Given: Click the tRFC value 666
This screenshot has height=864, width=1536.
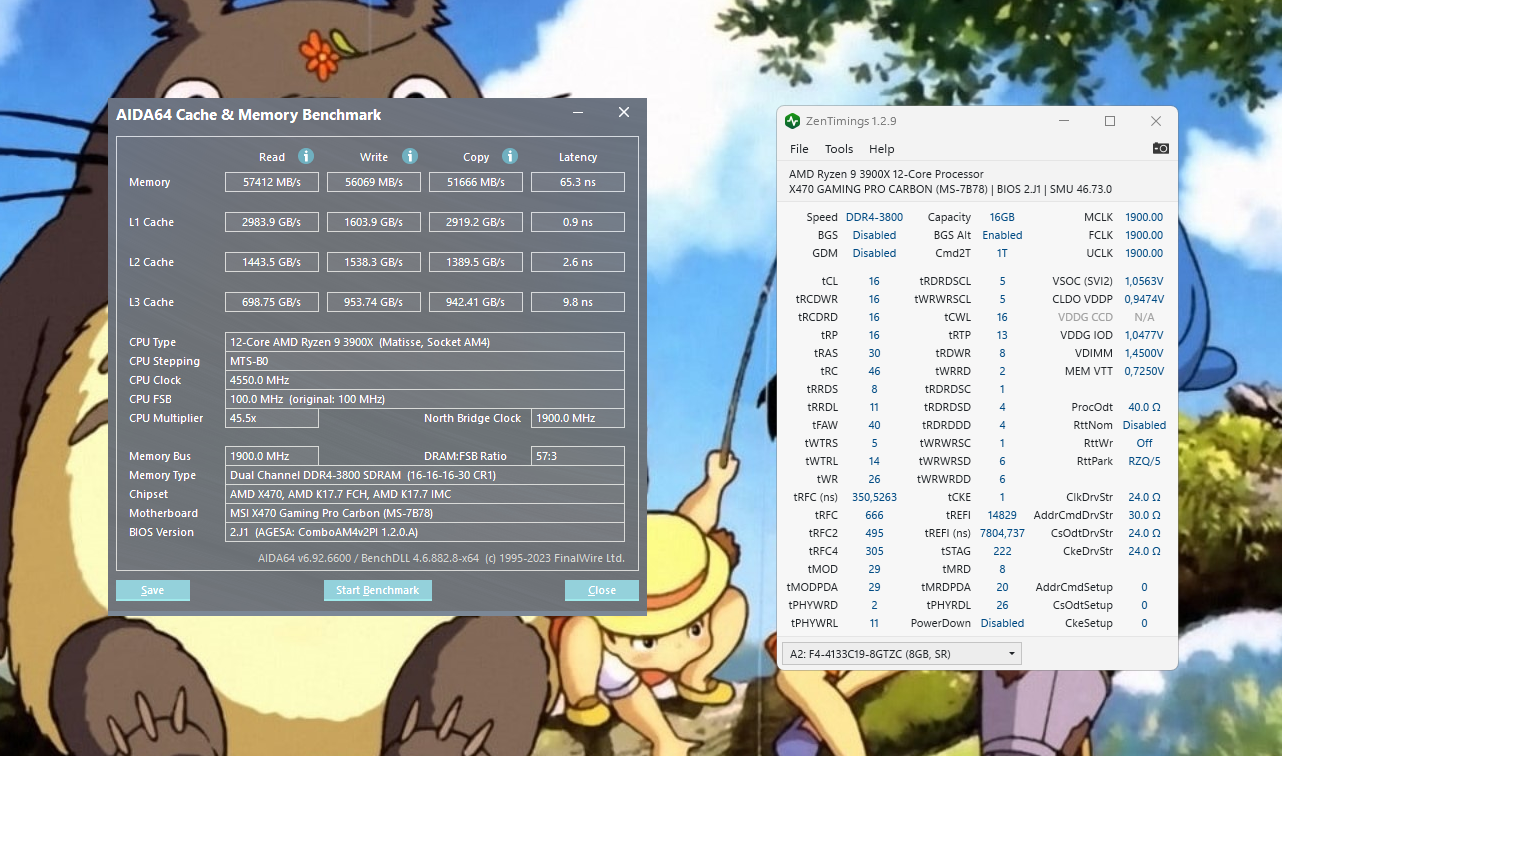Looking at the screenshot, I should pyautogui.click(x=874, y=515).
